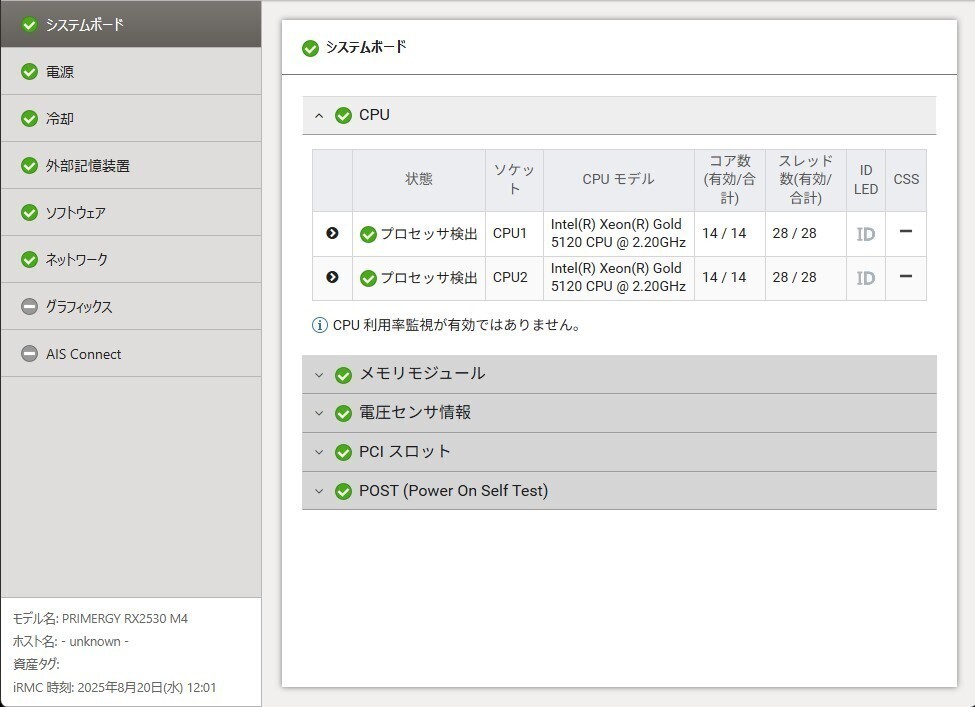Click the info icon beside CPU利用率監視 message
The width and height of the screenshot is (975, 707).
pos(320,325)
